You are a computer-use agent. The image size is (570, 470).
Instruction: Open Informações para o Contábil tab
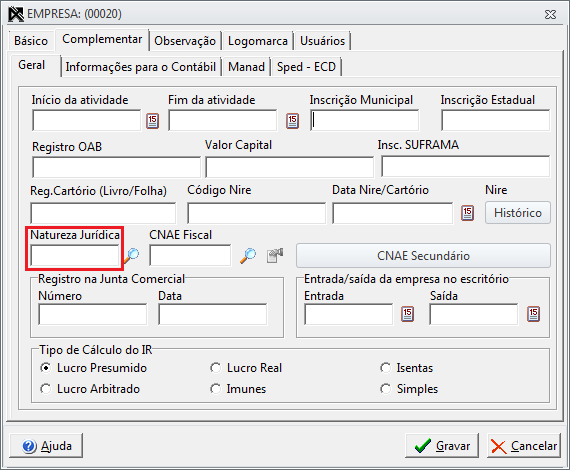point(141,67)
